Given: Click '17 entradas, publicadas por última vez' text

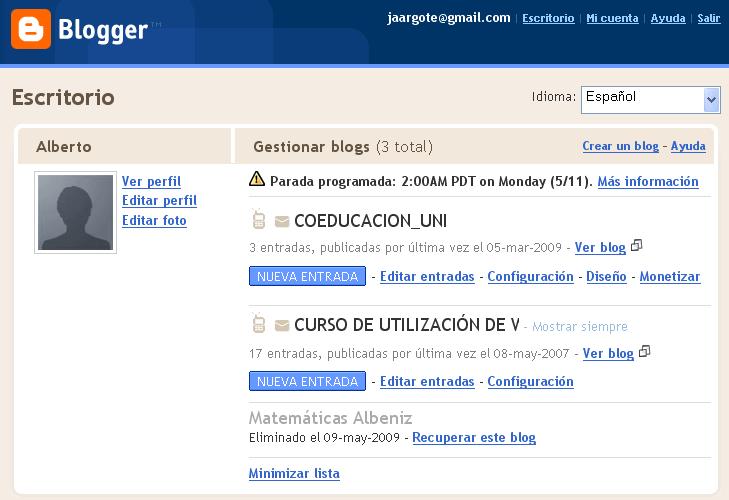Looking at the screenshot, I should tap(409, 353).
